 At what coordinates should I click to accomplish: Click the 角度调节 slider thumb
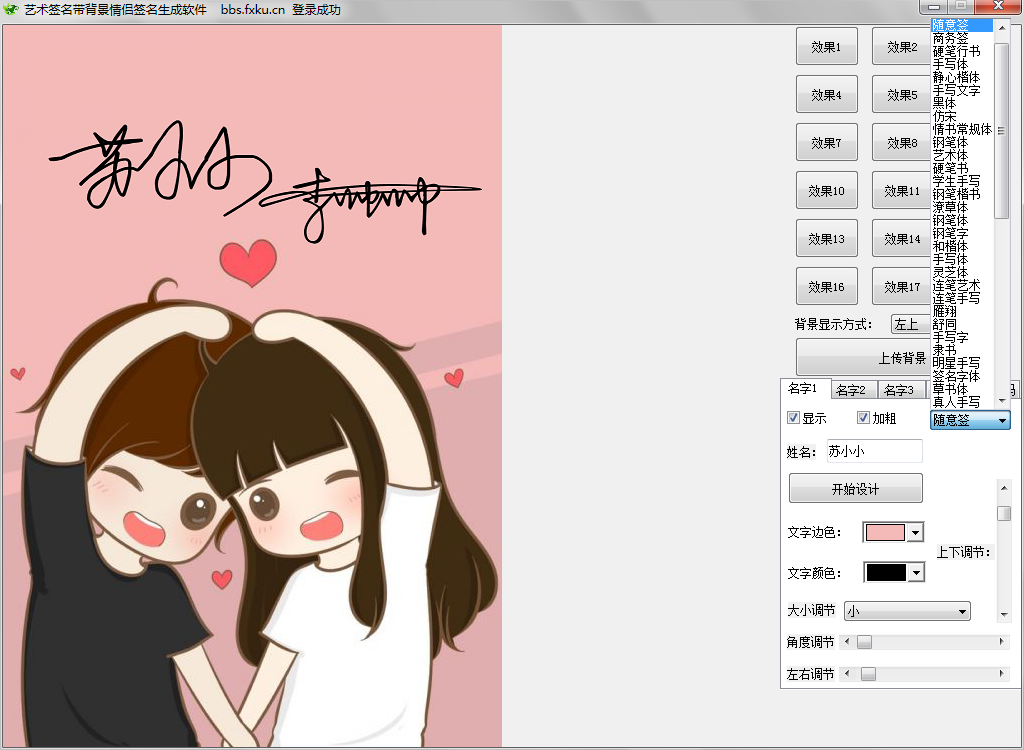tap(864, 642)
